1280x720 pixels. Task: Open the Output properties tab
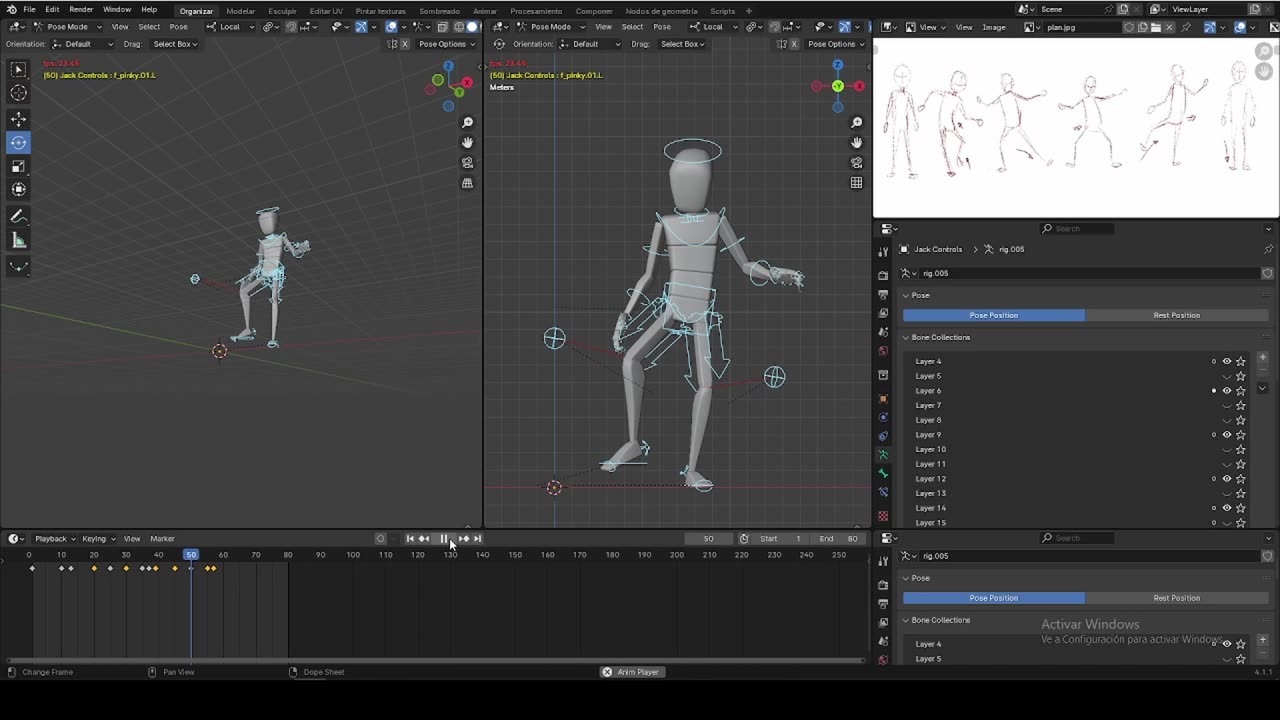[883, 295]
